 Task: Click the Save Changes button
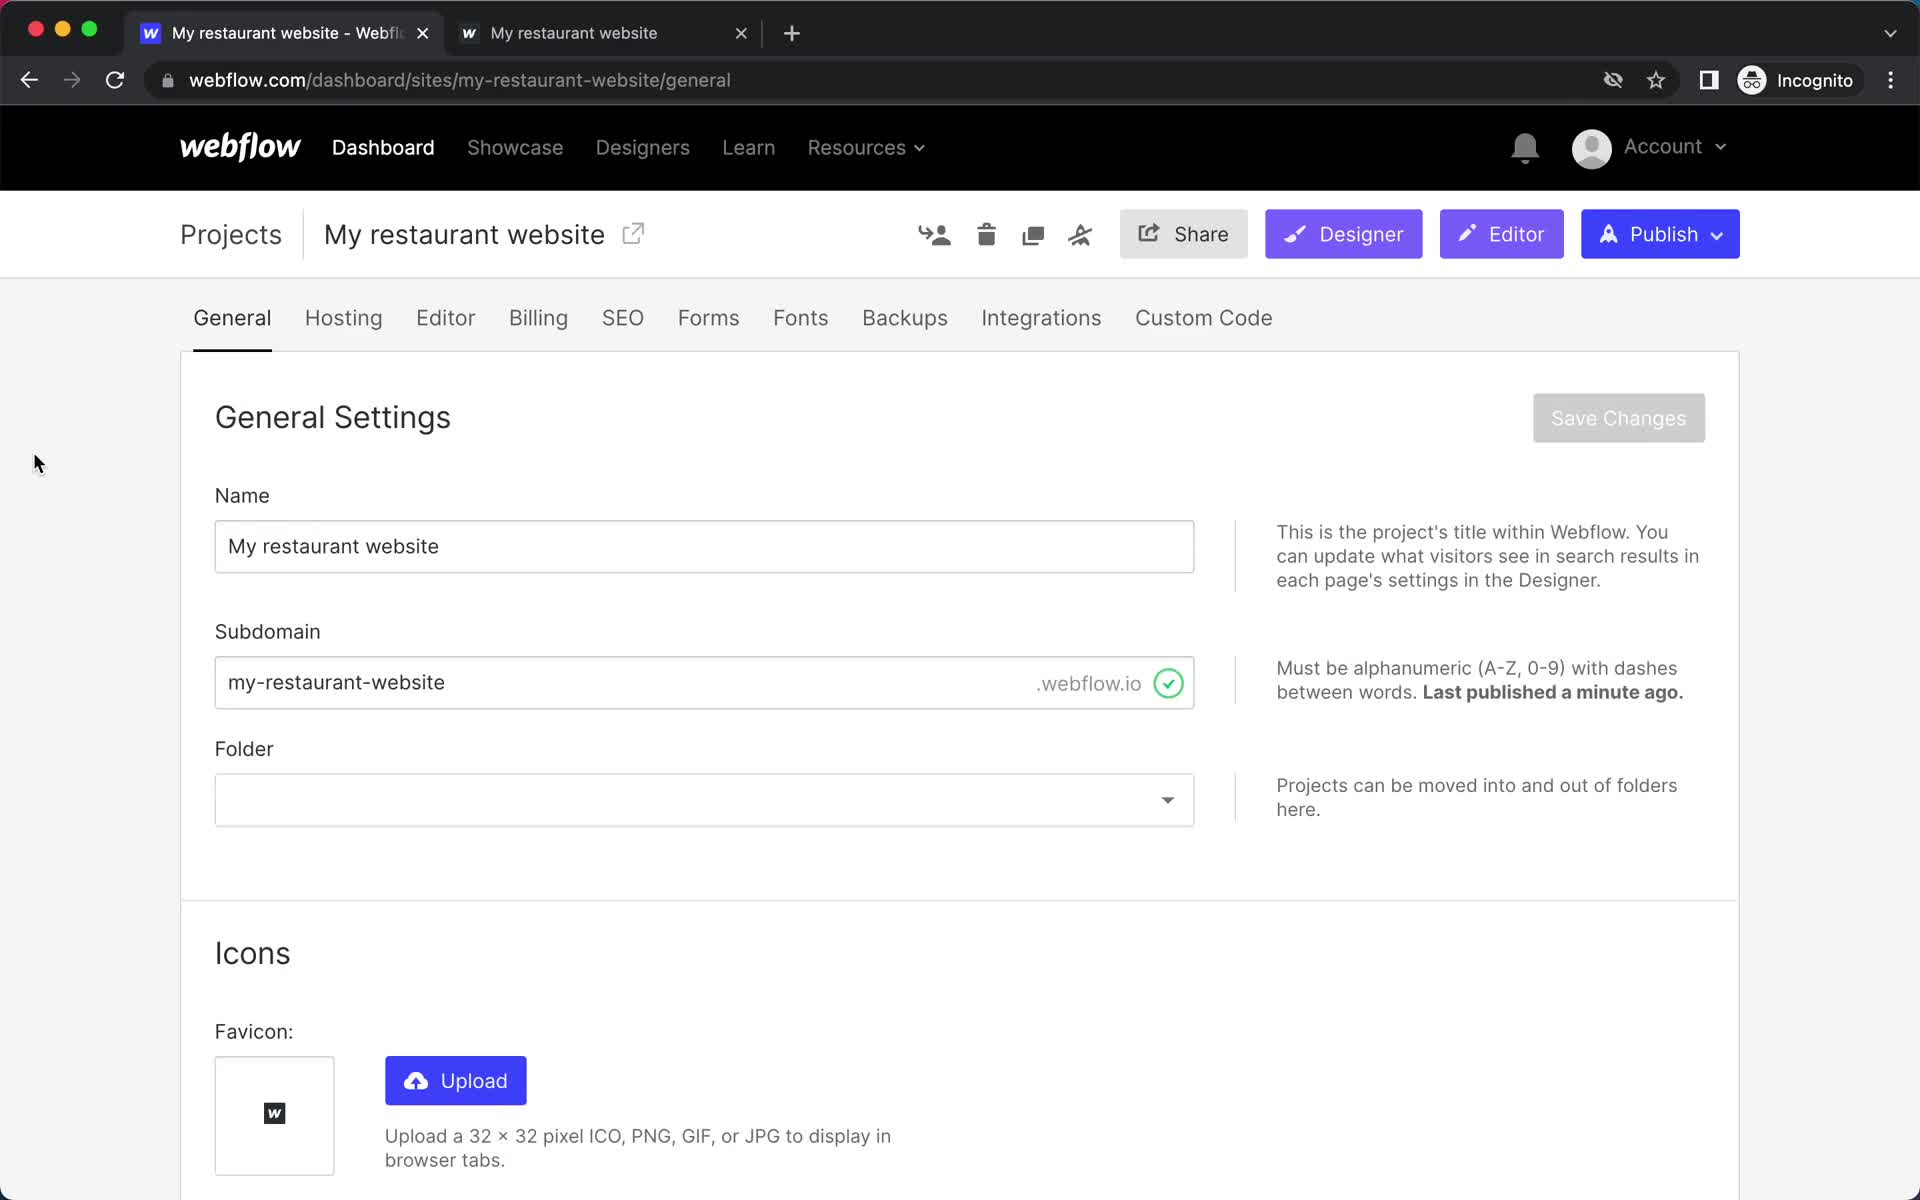1619,418
